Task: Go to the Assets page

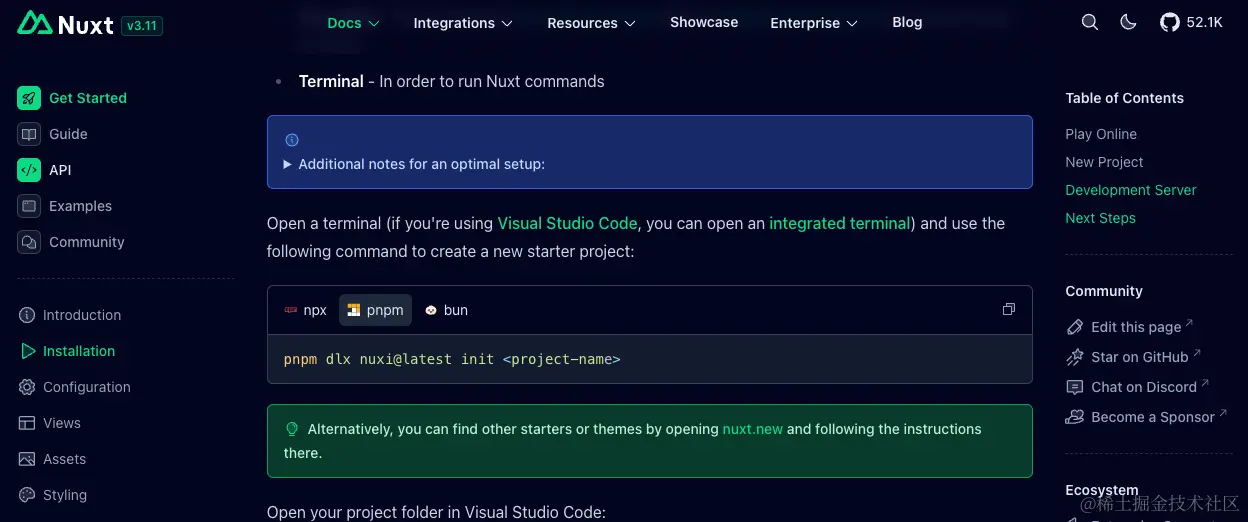Action: click(x=65, y=459)
